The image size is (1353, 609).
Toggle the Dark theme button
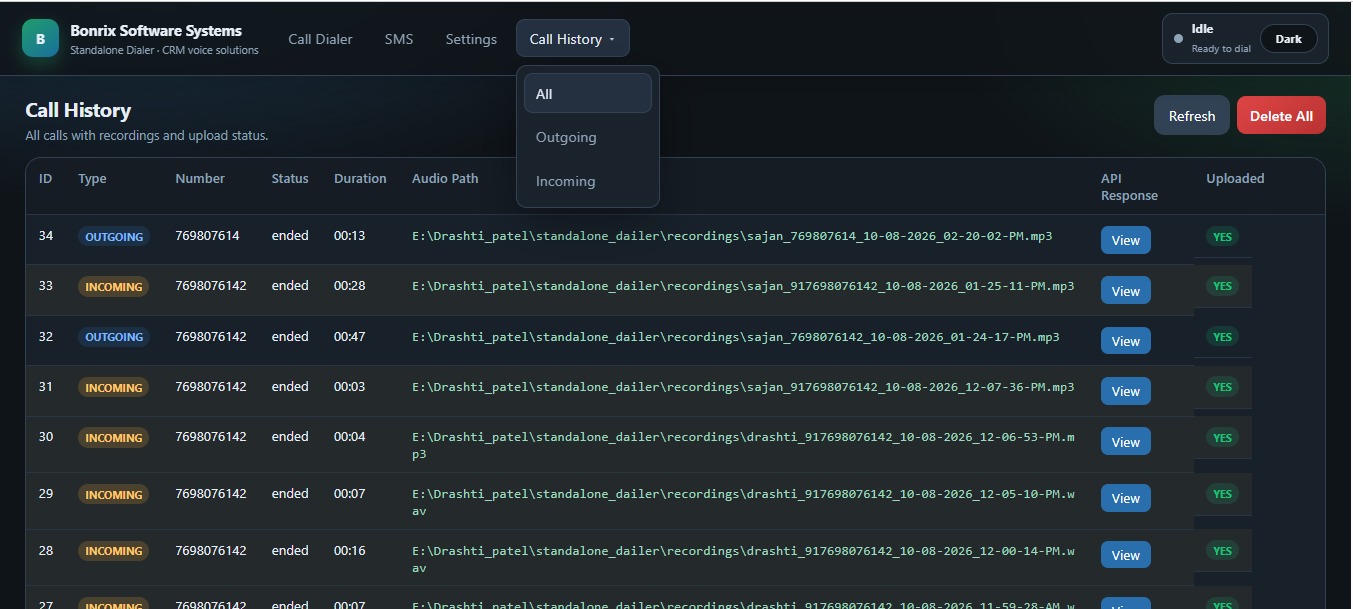pyautogui.click(x=1289, y=39)
